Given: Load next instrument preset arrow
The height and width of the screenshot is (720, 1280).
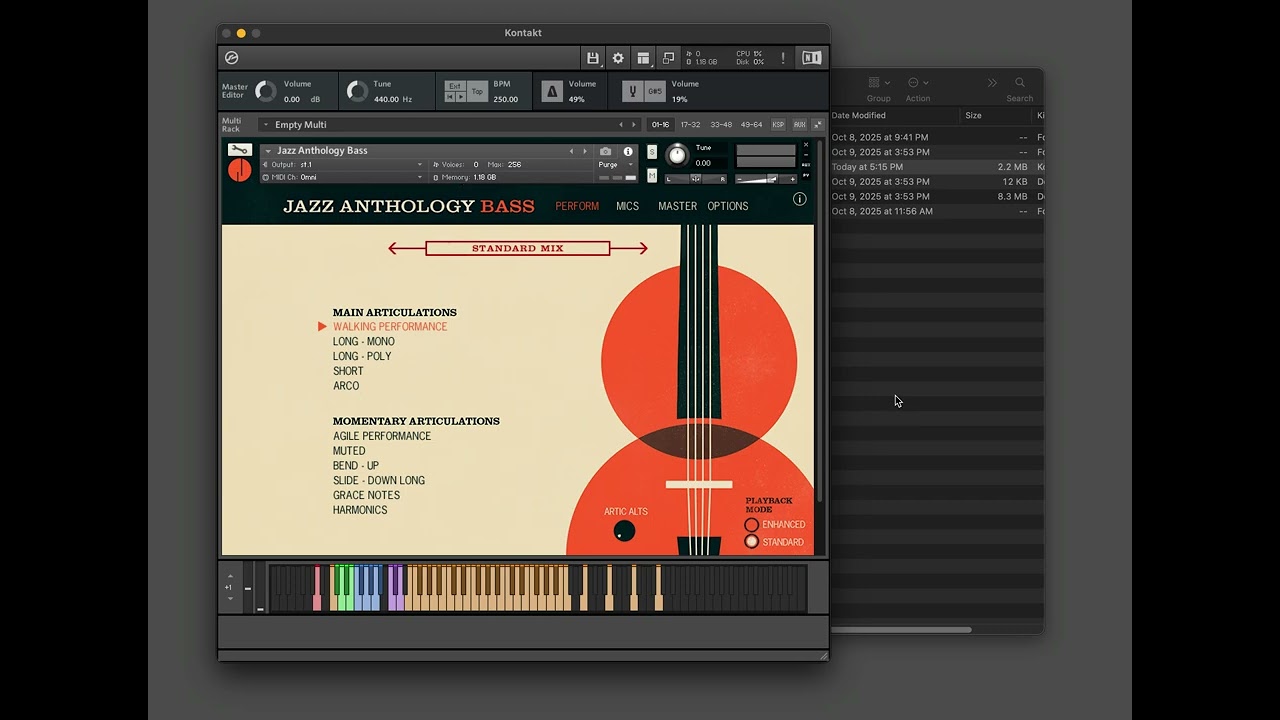Looking at the screenshot, I should [x=585, y=151].
